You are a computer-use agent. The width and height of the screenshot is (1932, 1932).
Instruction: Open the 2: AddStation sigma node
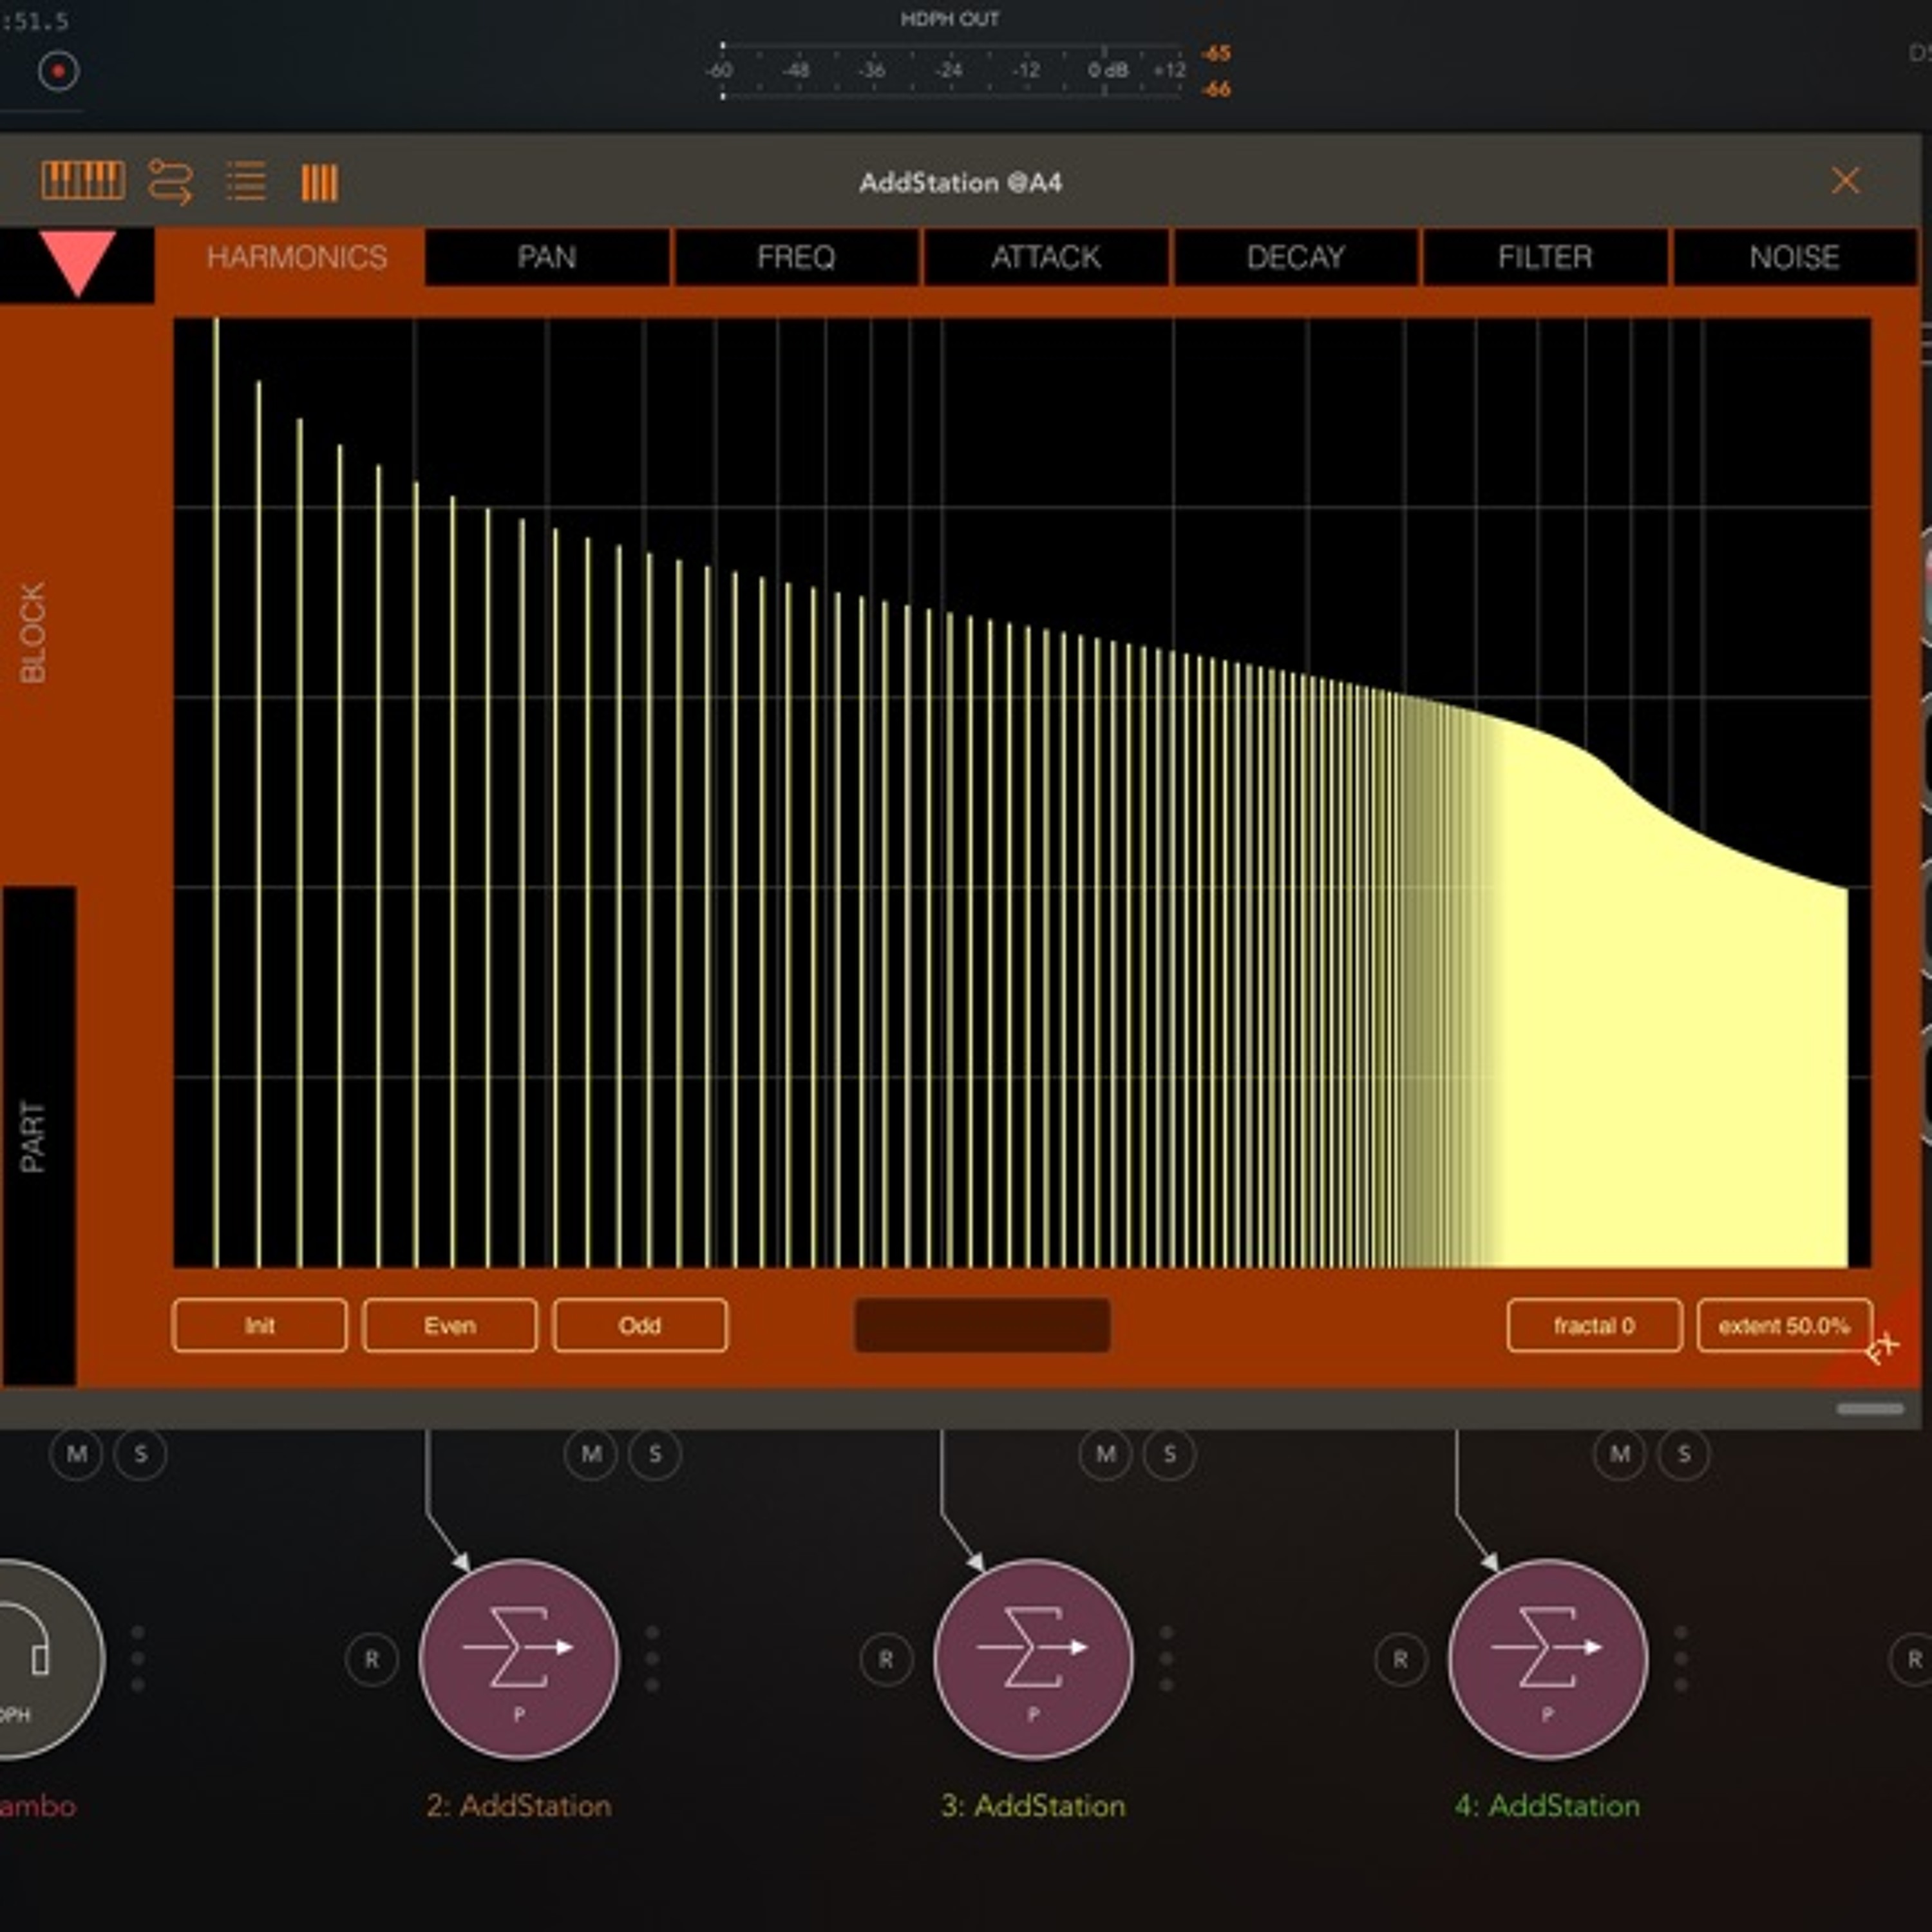click(x=519, y=1659)
